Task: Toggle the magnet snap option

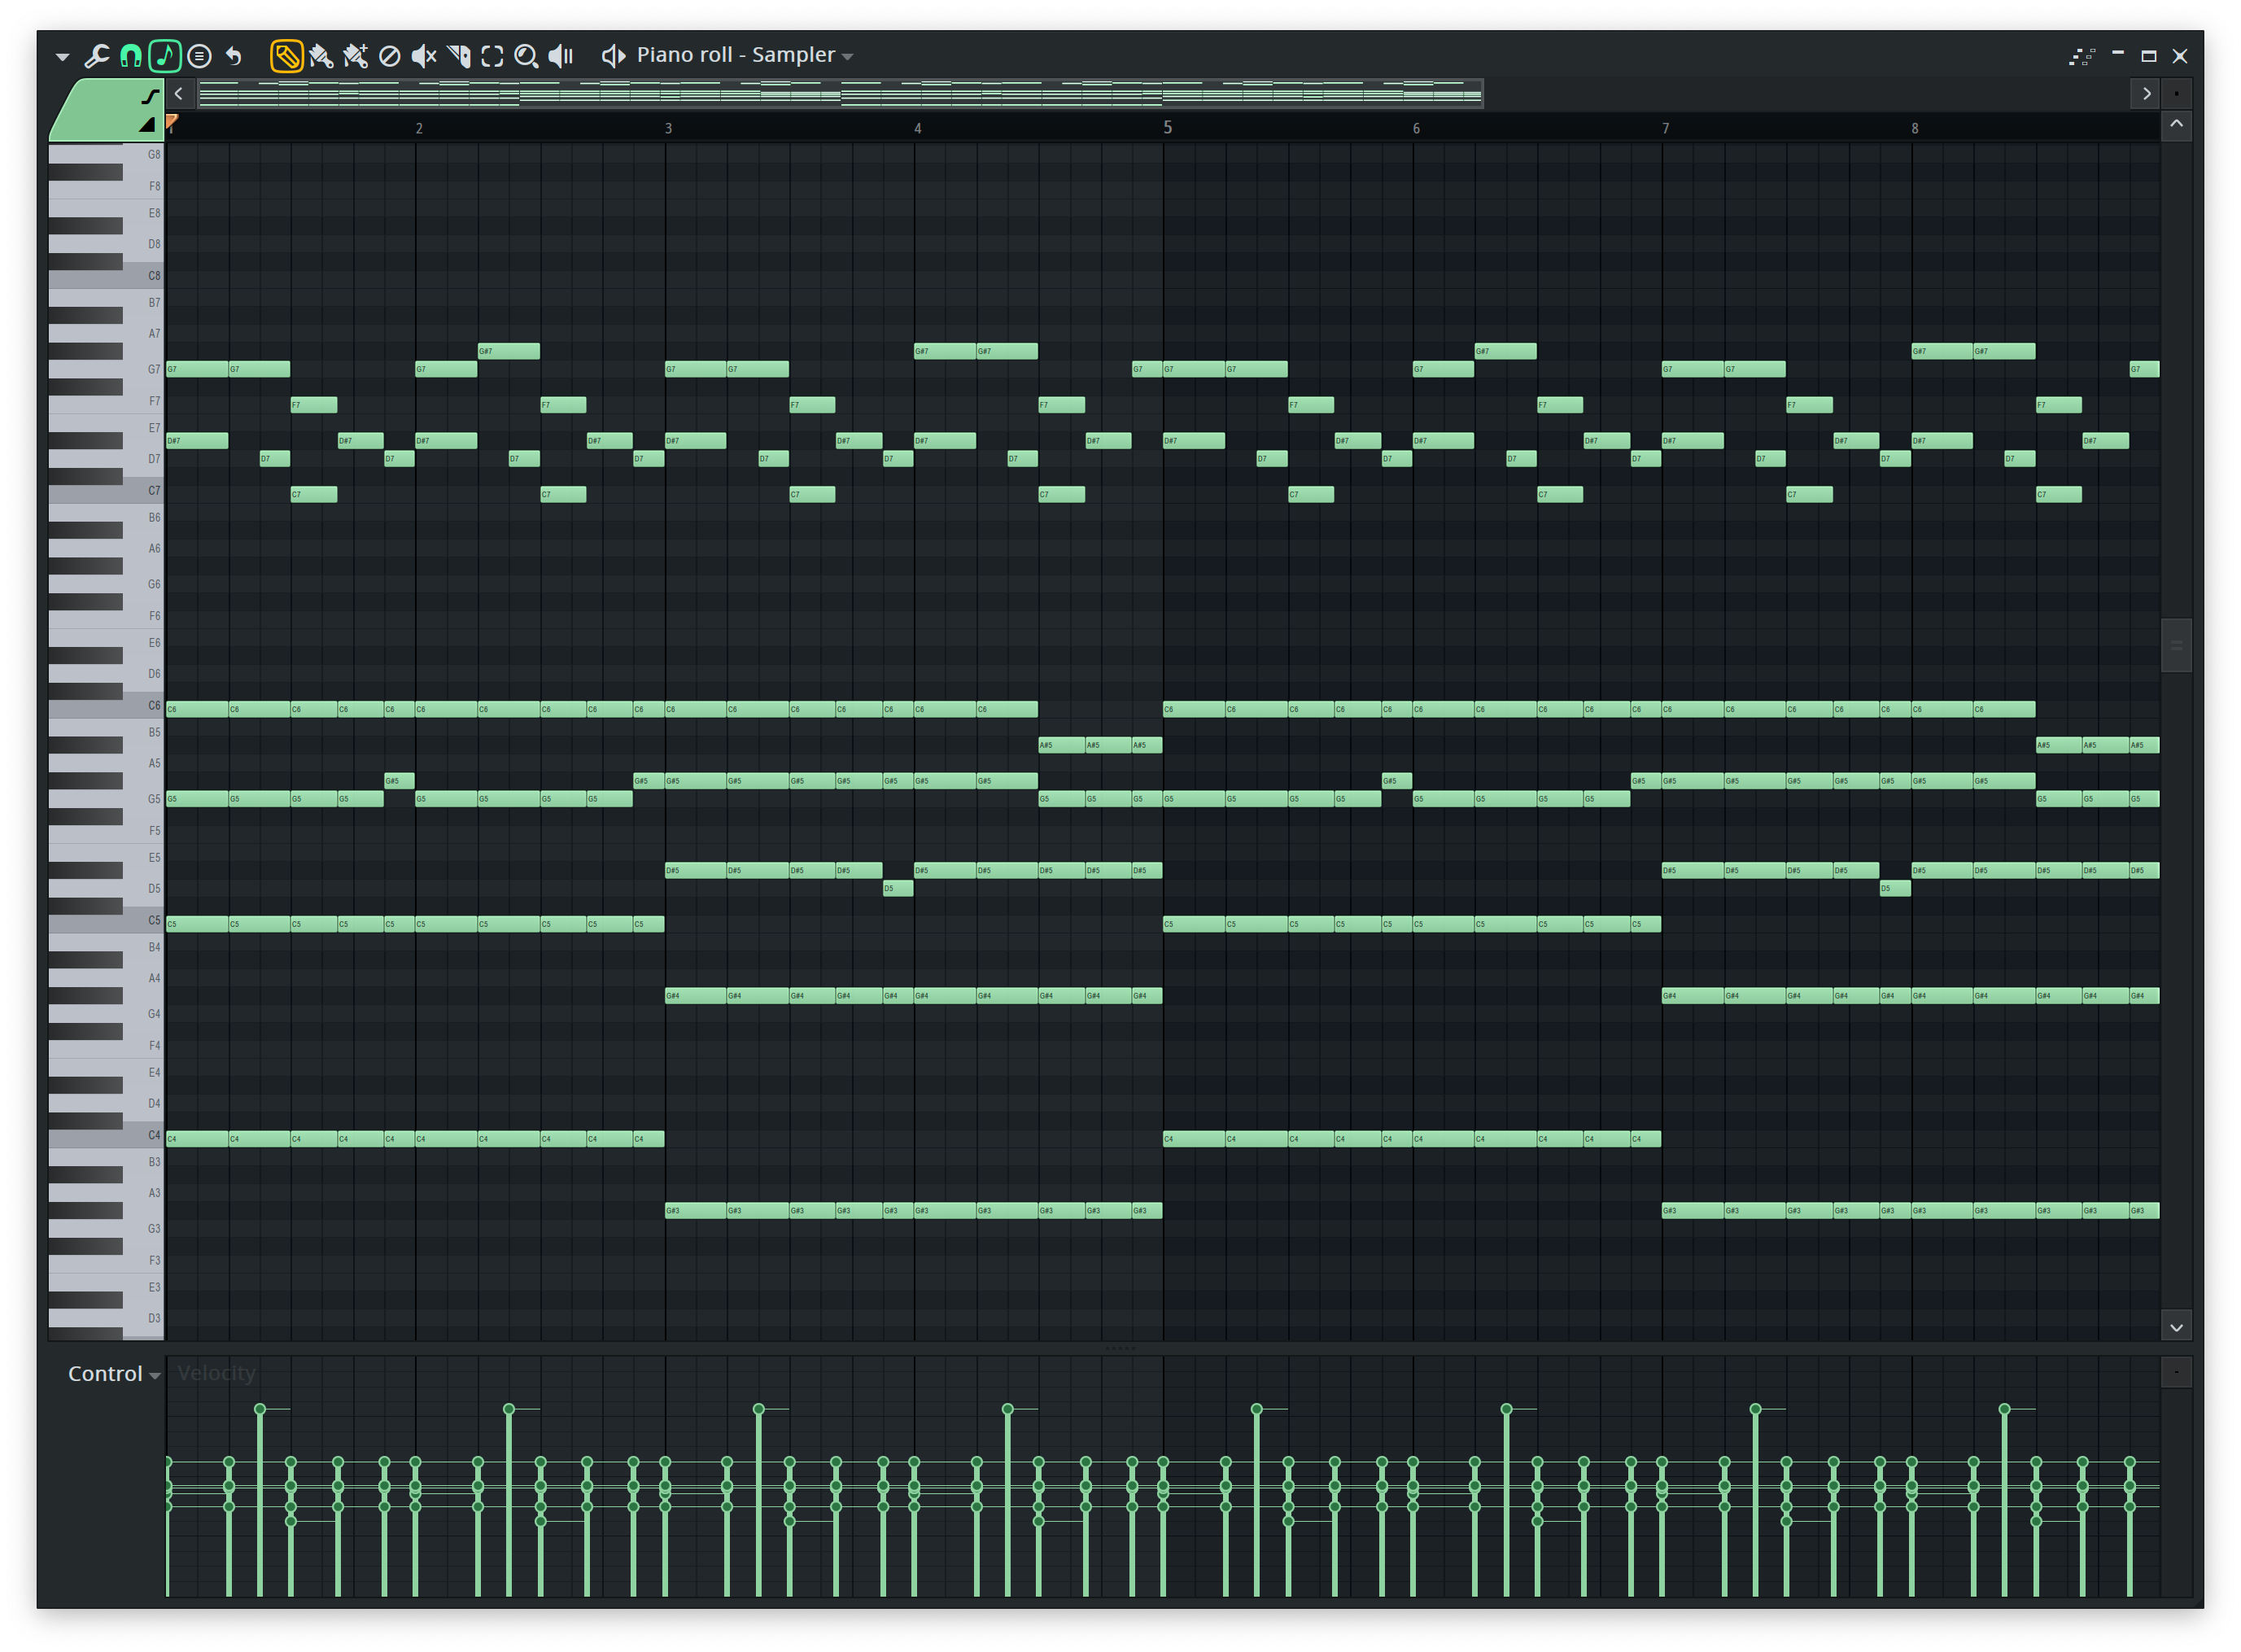Action: pyautogui.click(x=131, y=56)
